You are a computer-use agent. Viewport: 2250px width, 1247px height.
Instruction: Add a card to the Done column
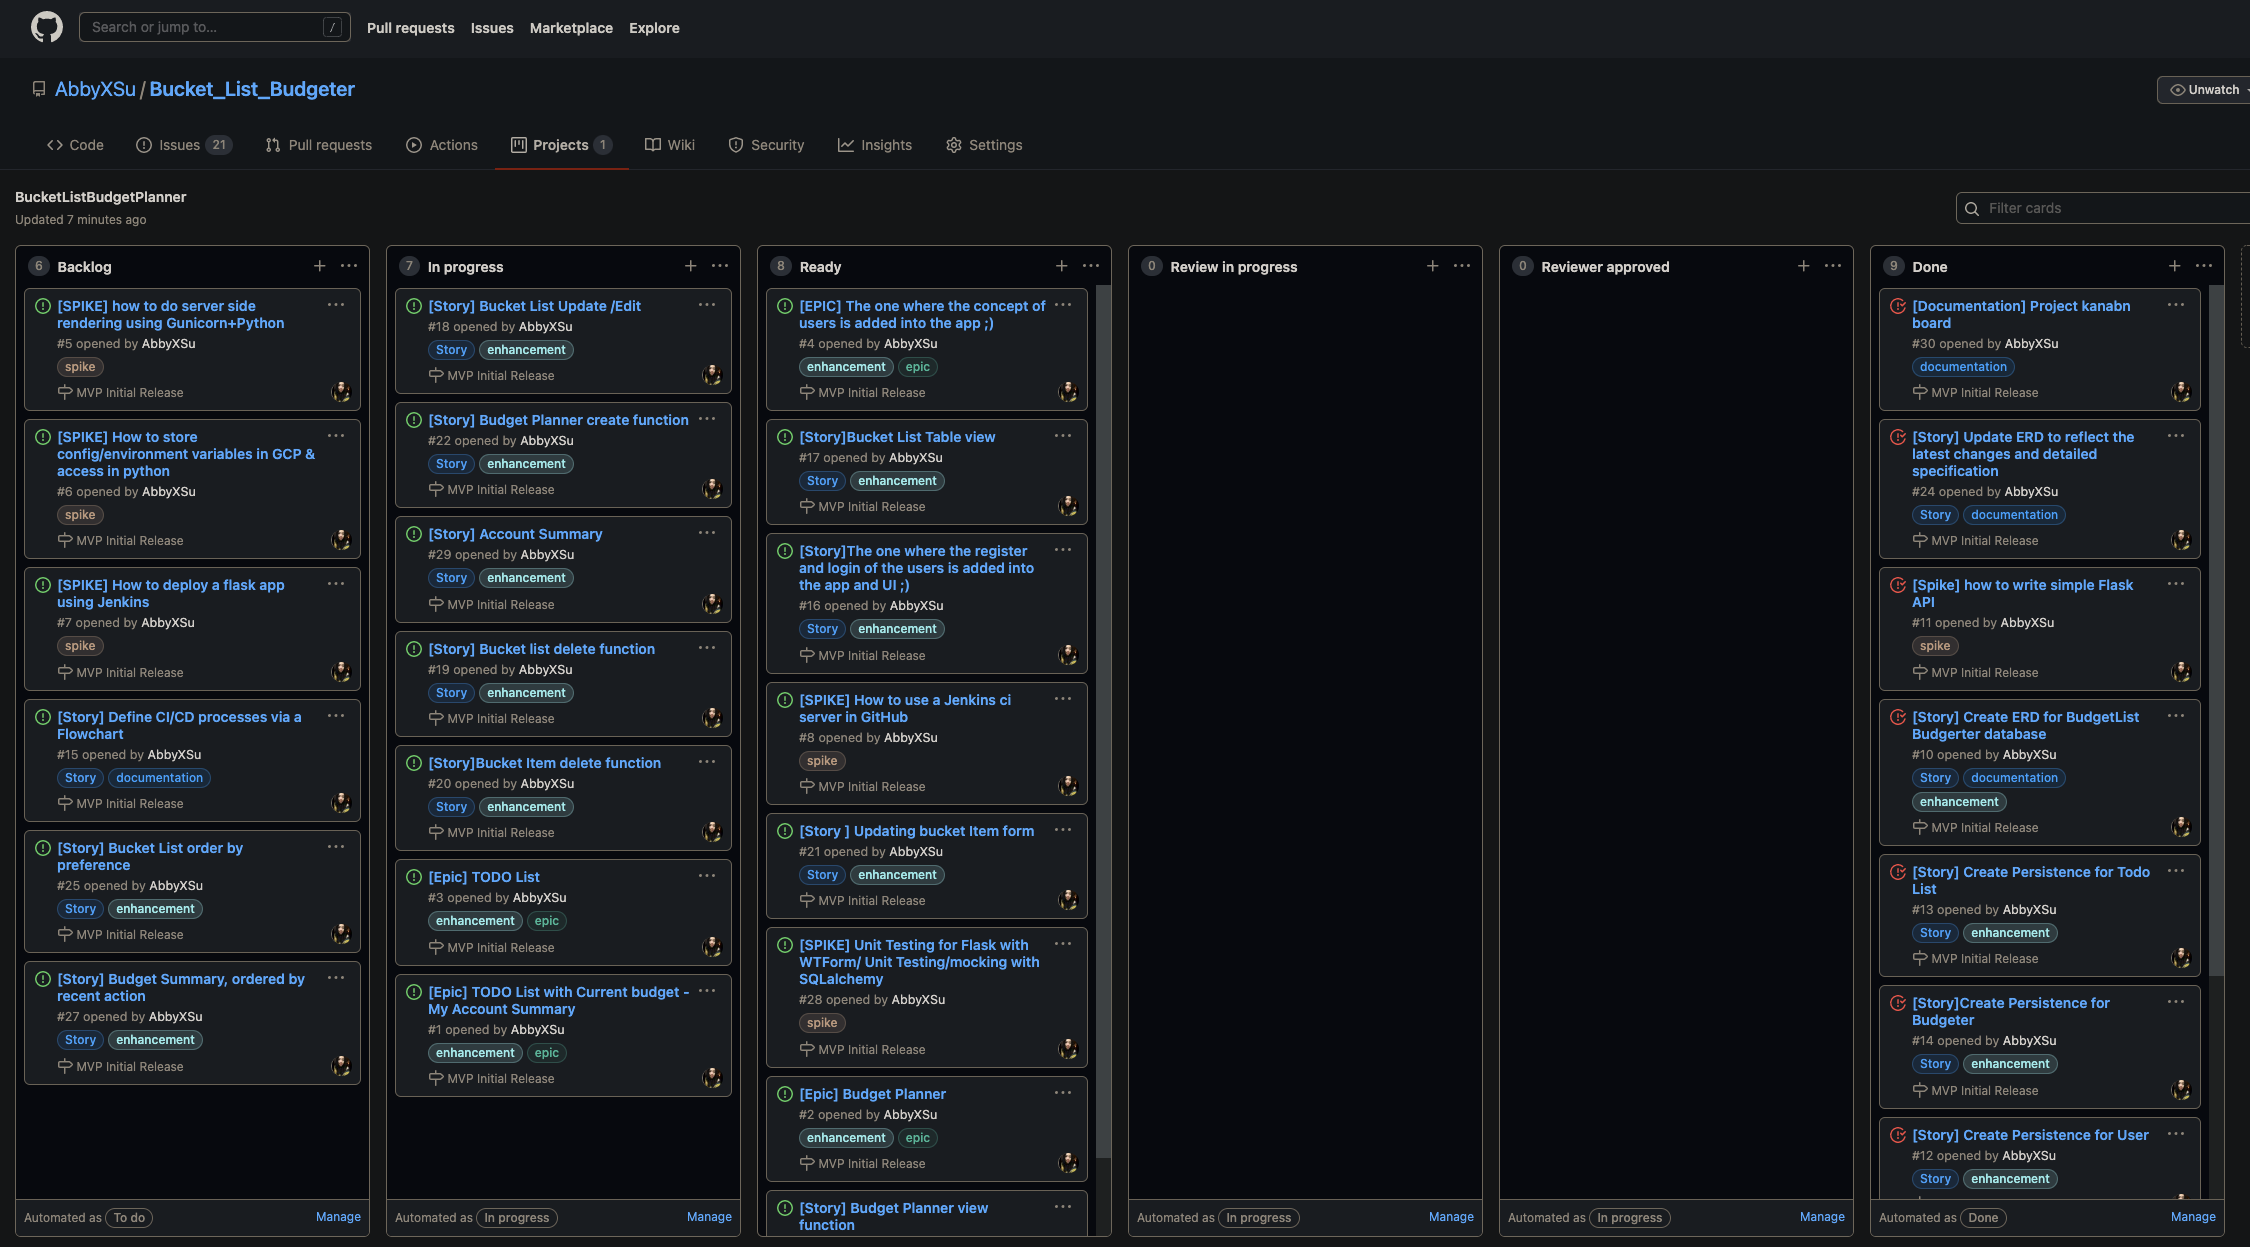click(x=2175, y=266)
